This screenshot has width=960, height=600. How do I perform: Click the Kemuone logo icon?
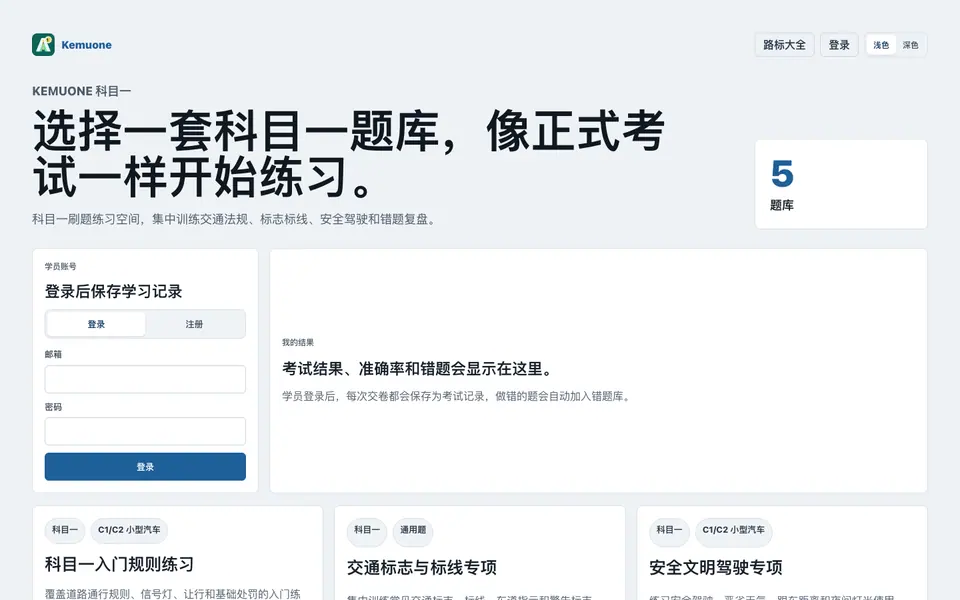(43, 45)
